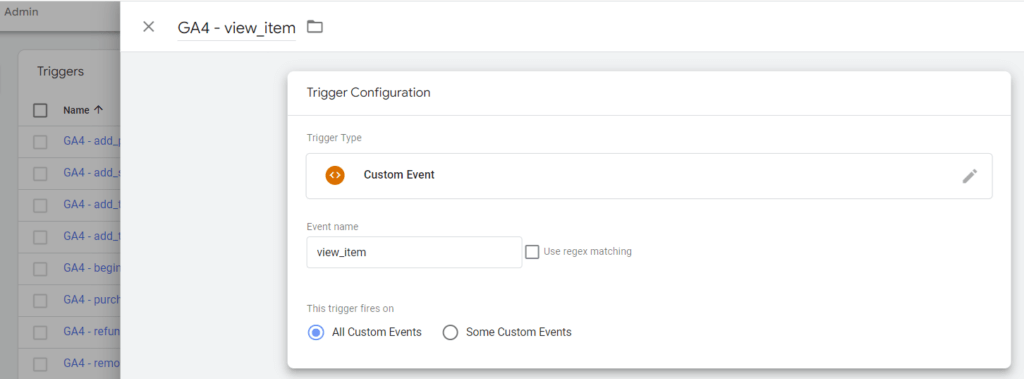Open the GA4 - add_s trigger link
The width and height of the screenshot is (1024, 379).
tap(91, 173)
